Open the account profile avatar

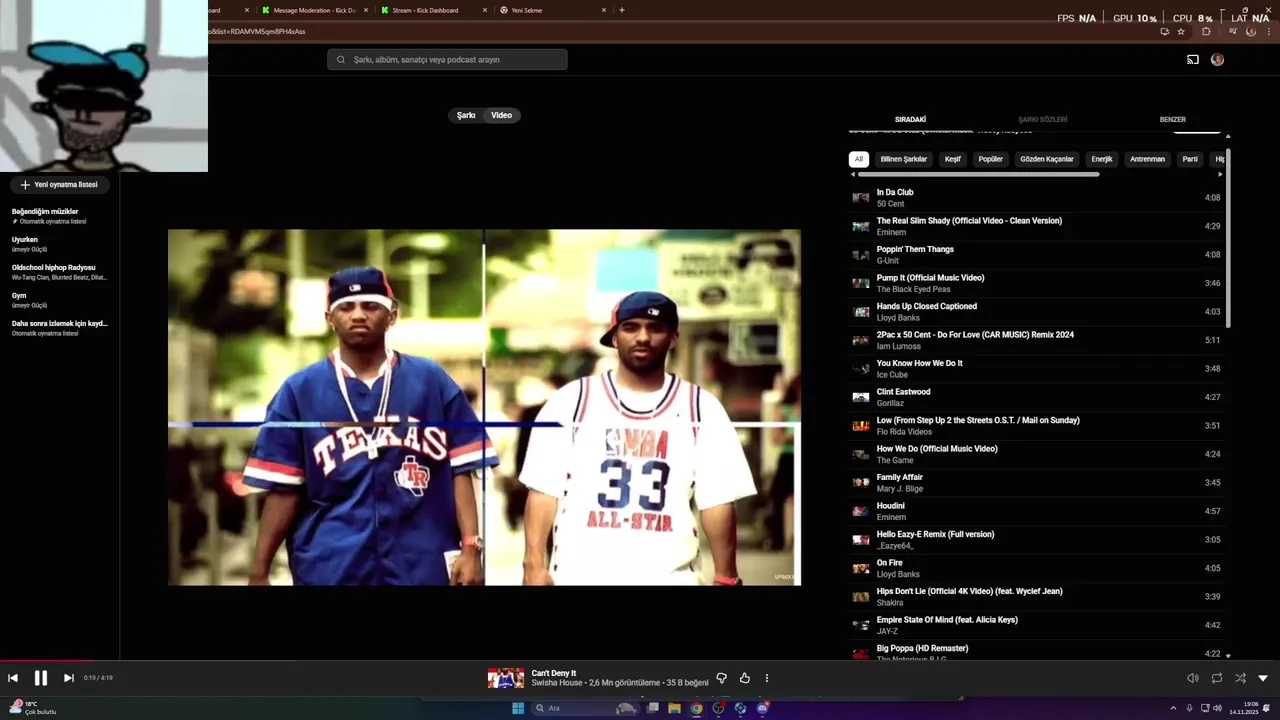[1217, 60]
